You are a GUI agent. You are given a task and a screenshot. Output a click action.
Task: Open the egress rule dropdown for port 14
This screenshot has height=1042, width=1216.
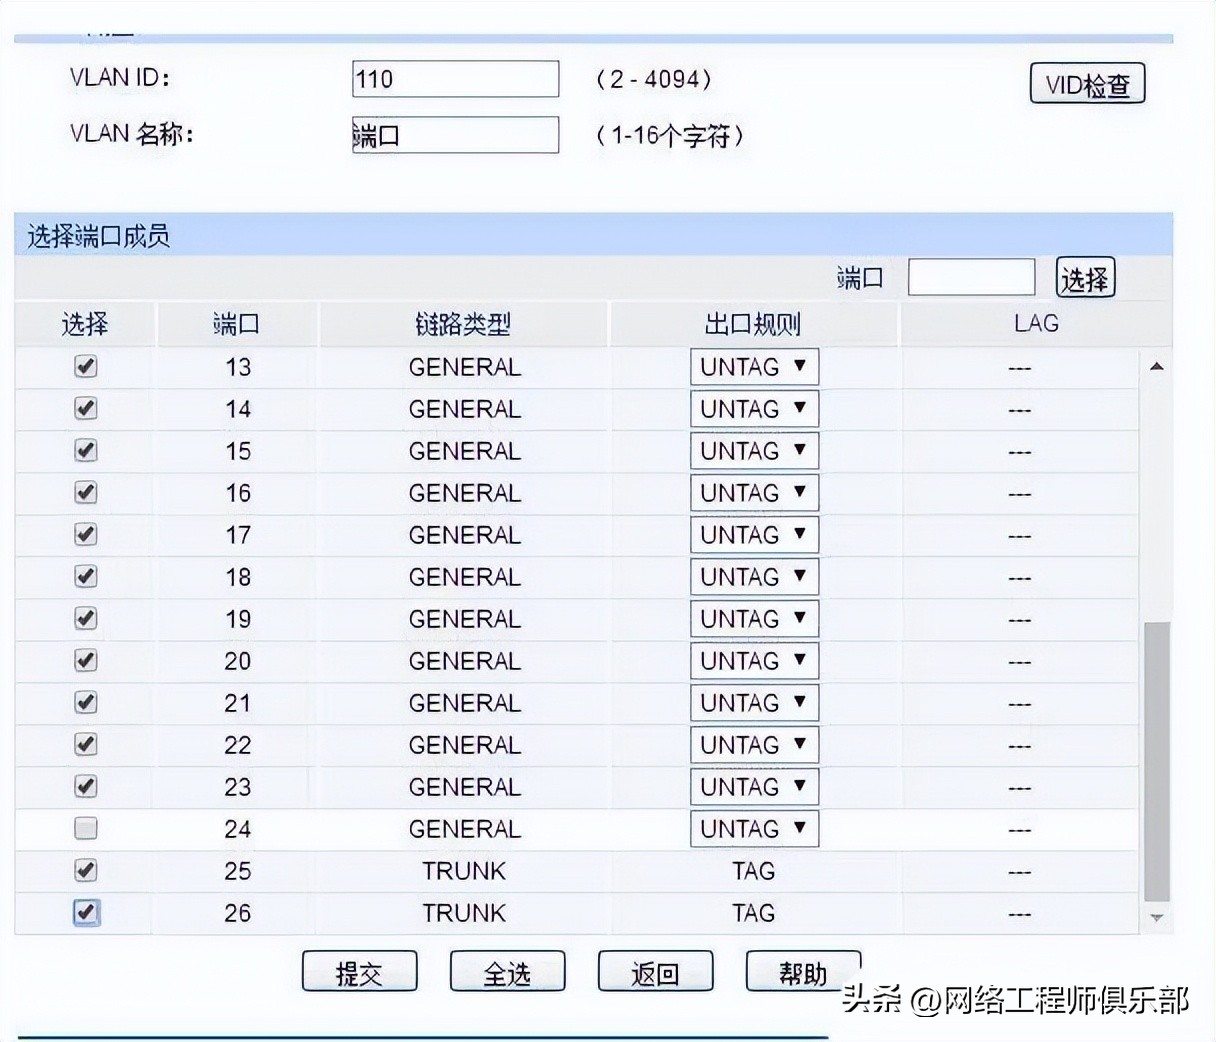[x=753, y=408]
